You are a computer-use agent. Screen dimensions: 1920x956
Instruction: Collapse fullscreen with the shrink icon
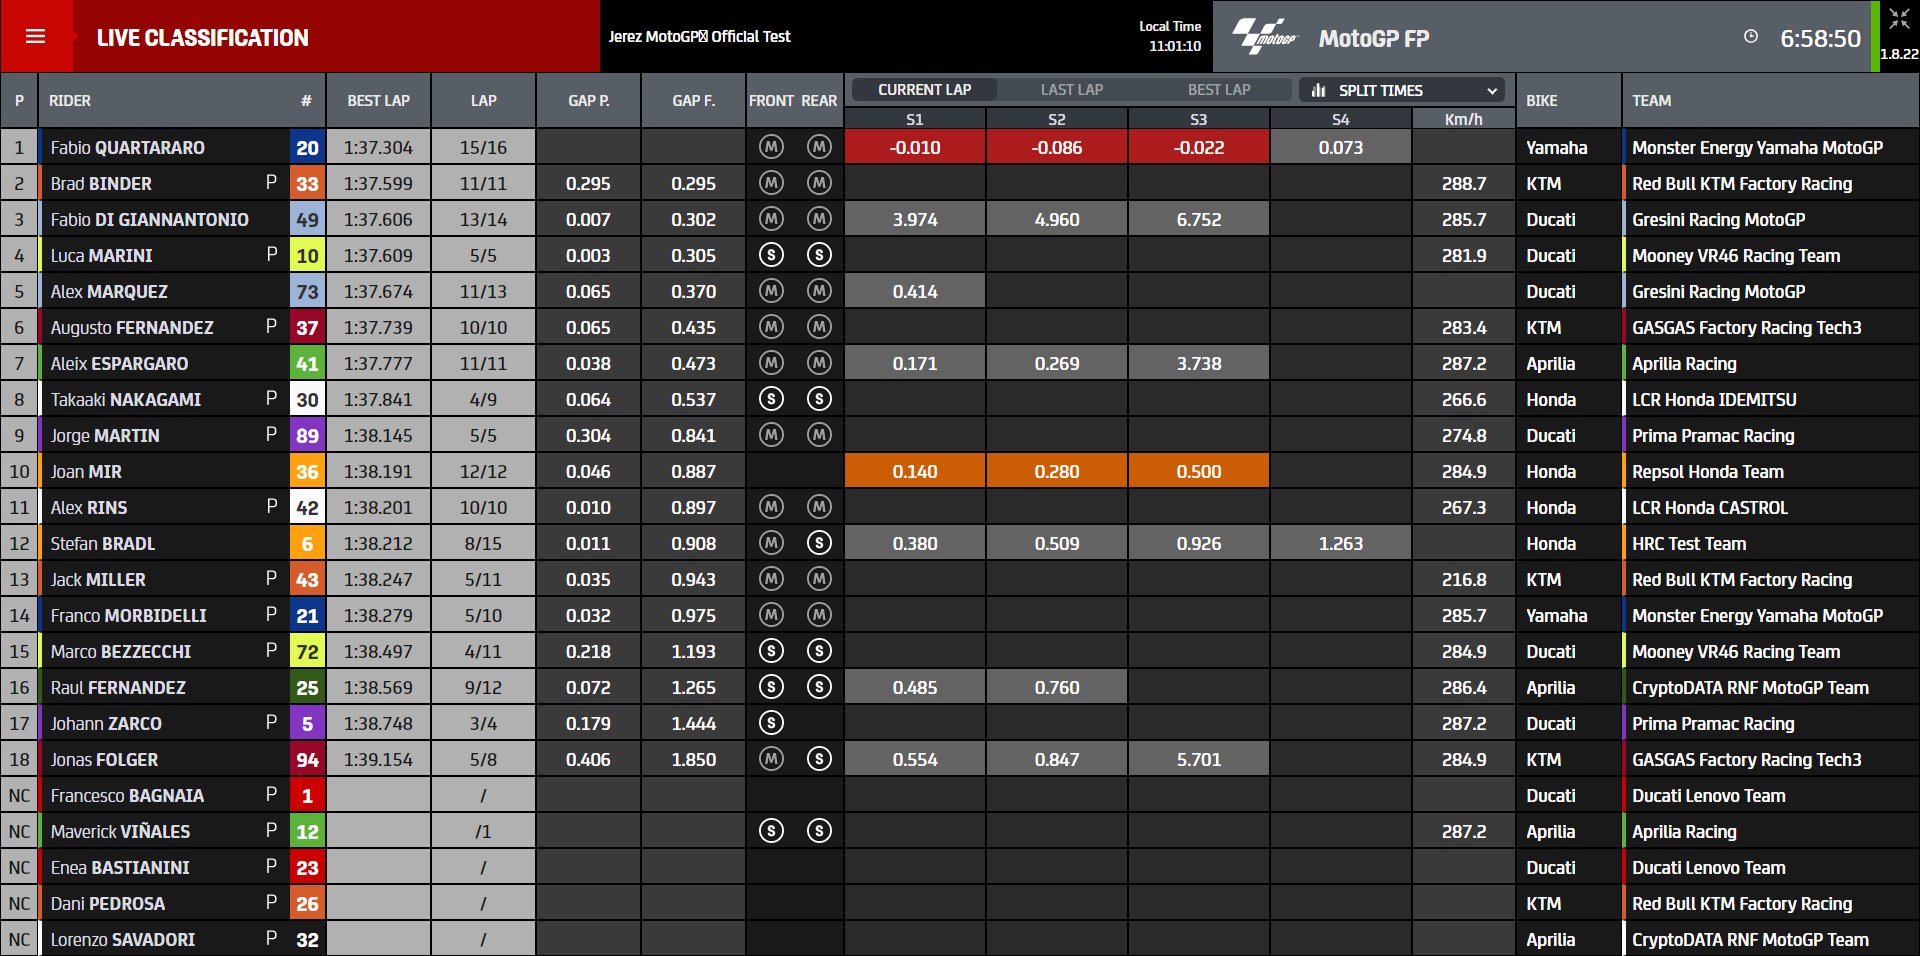click(x=1899, y=19)
